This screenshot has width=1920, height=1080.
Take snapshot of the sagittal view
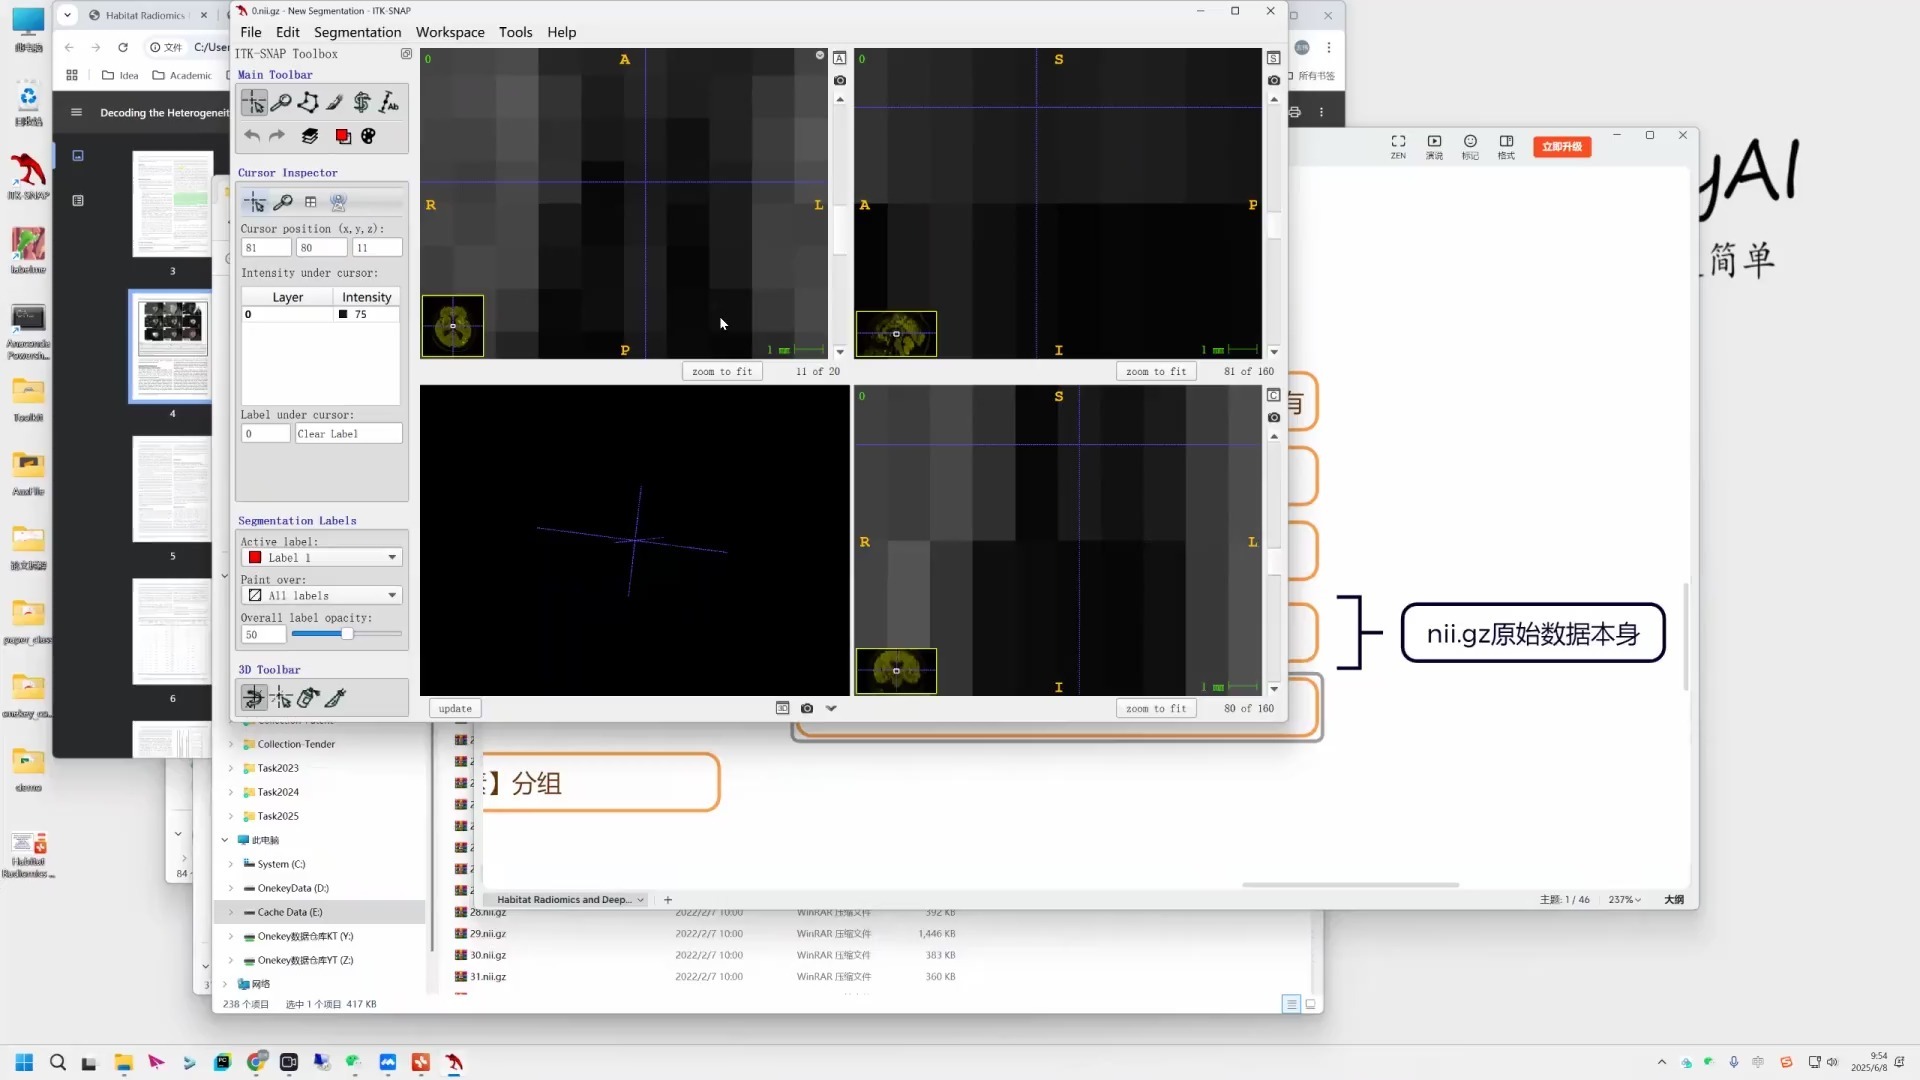(1274, 80)
